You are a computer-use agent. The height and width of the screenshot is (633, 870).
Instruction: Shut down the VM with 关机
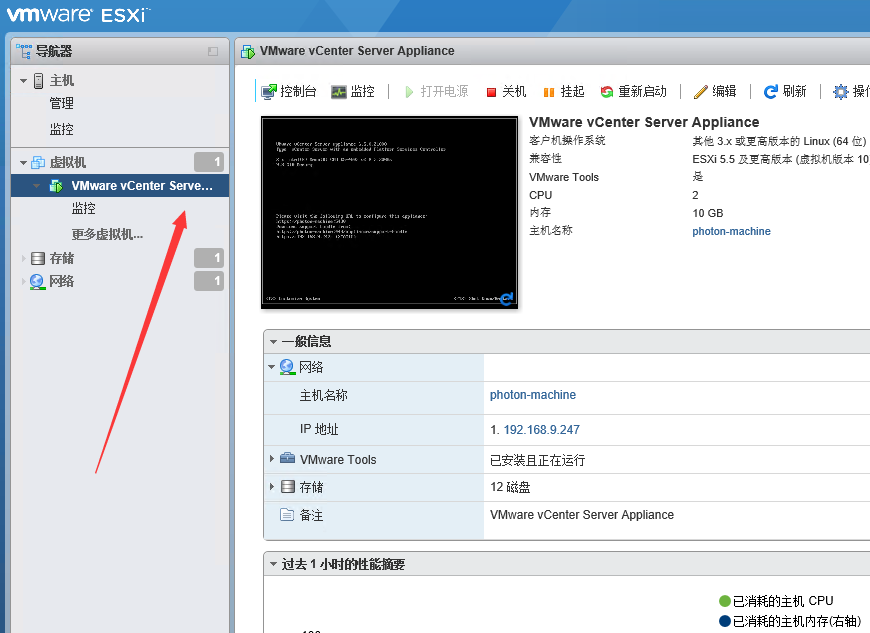point(506,91)
